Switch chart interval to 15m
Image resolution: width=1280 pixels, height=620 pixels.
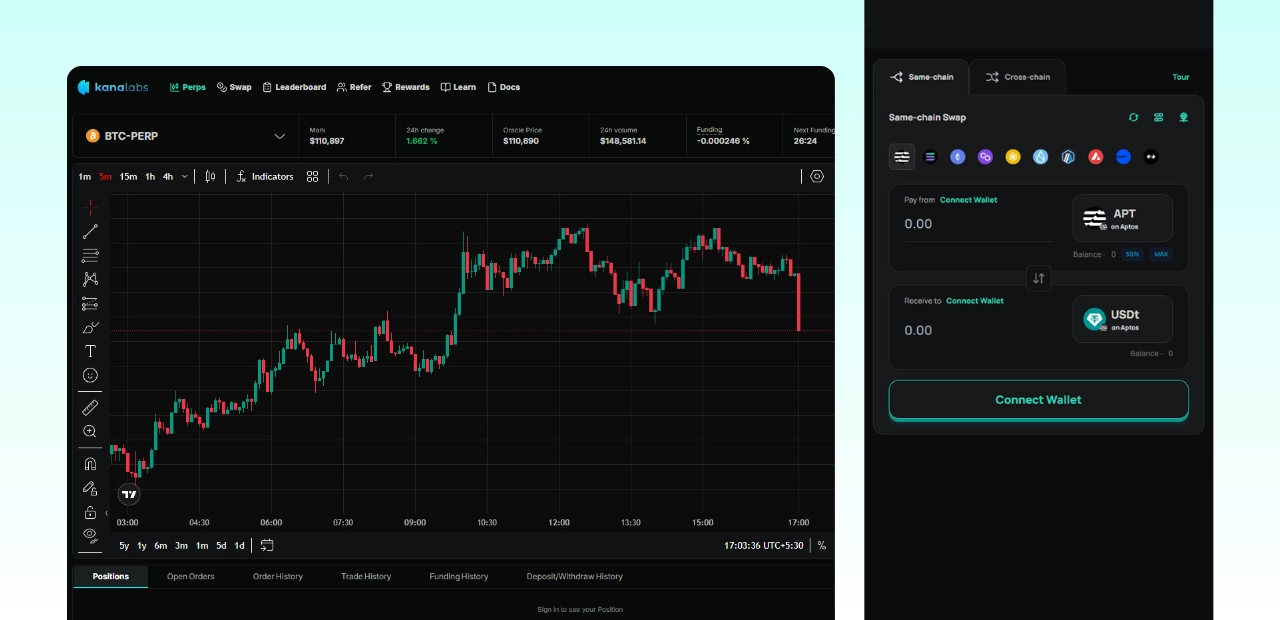coord(128,177)
